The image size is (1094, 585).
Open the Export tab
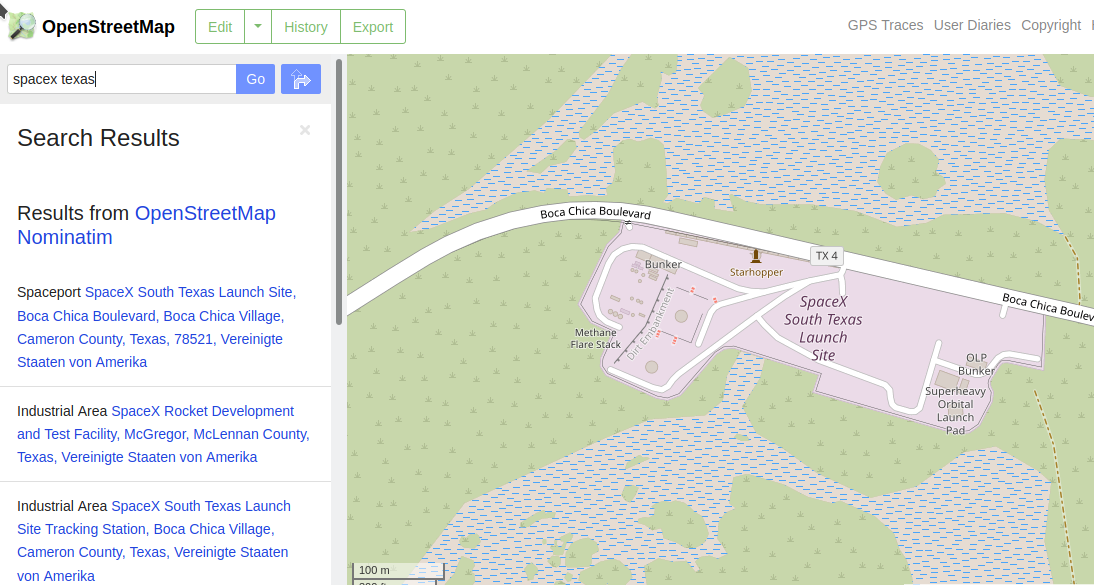373,27
